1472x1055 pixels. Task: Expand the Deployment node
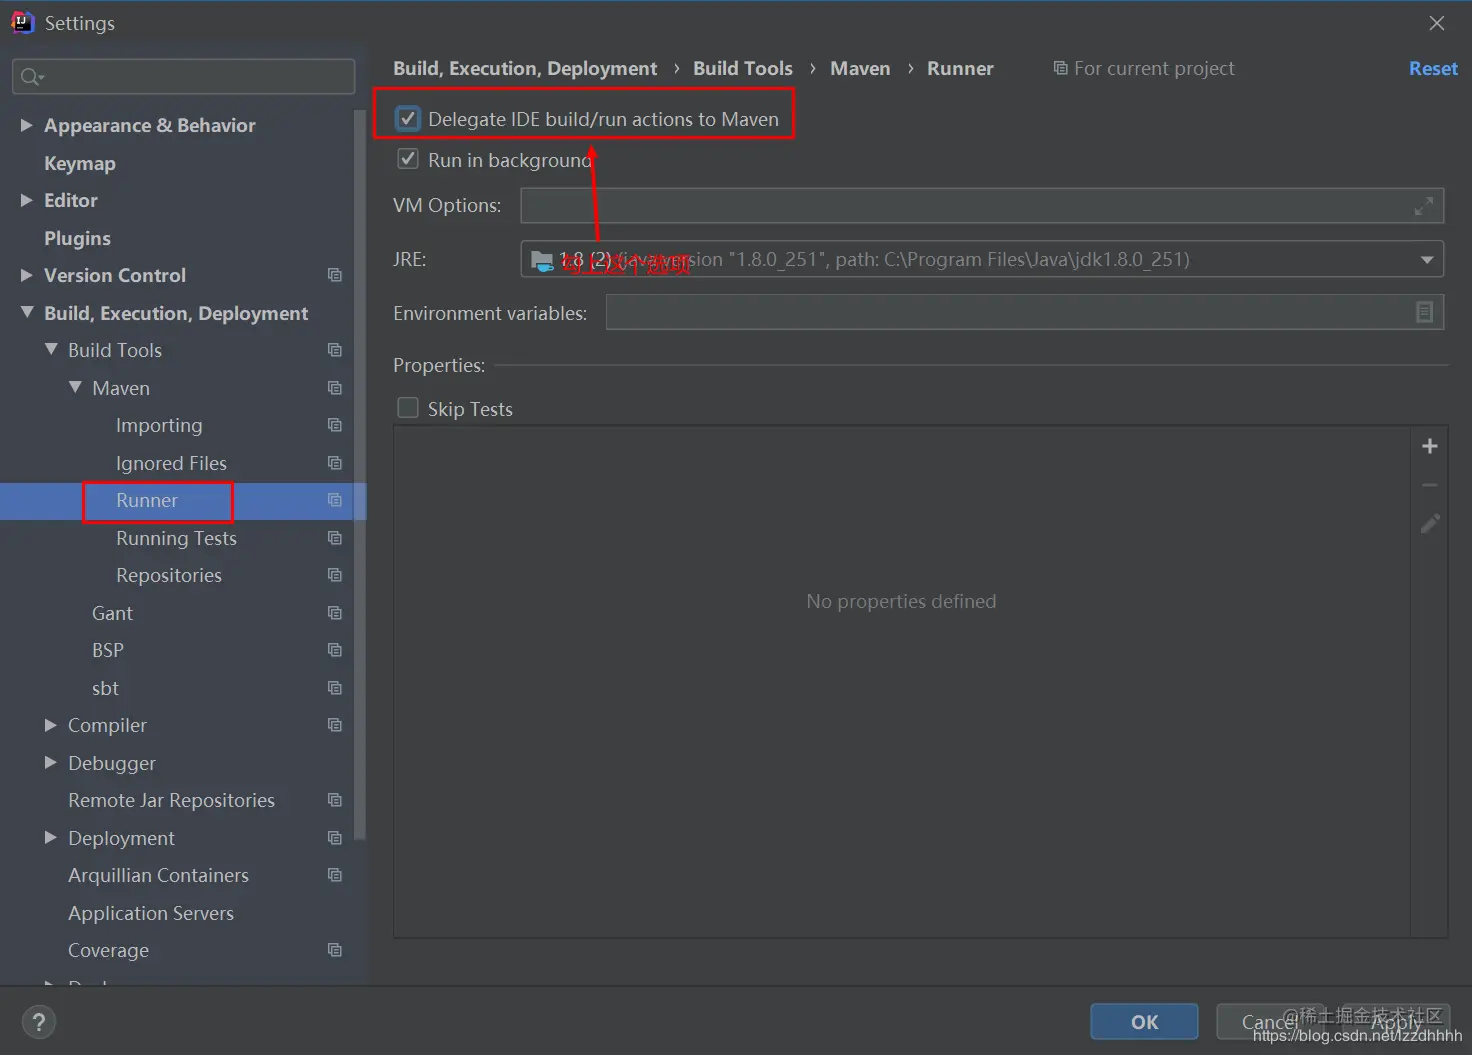[x=51, y=838]
